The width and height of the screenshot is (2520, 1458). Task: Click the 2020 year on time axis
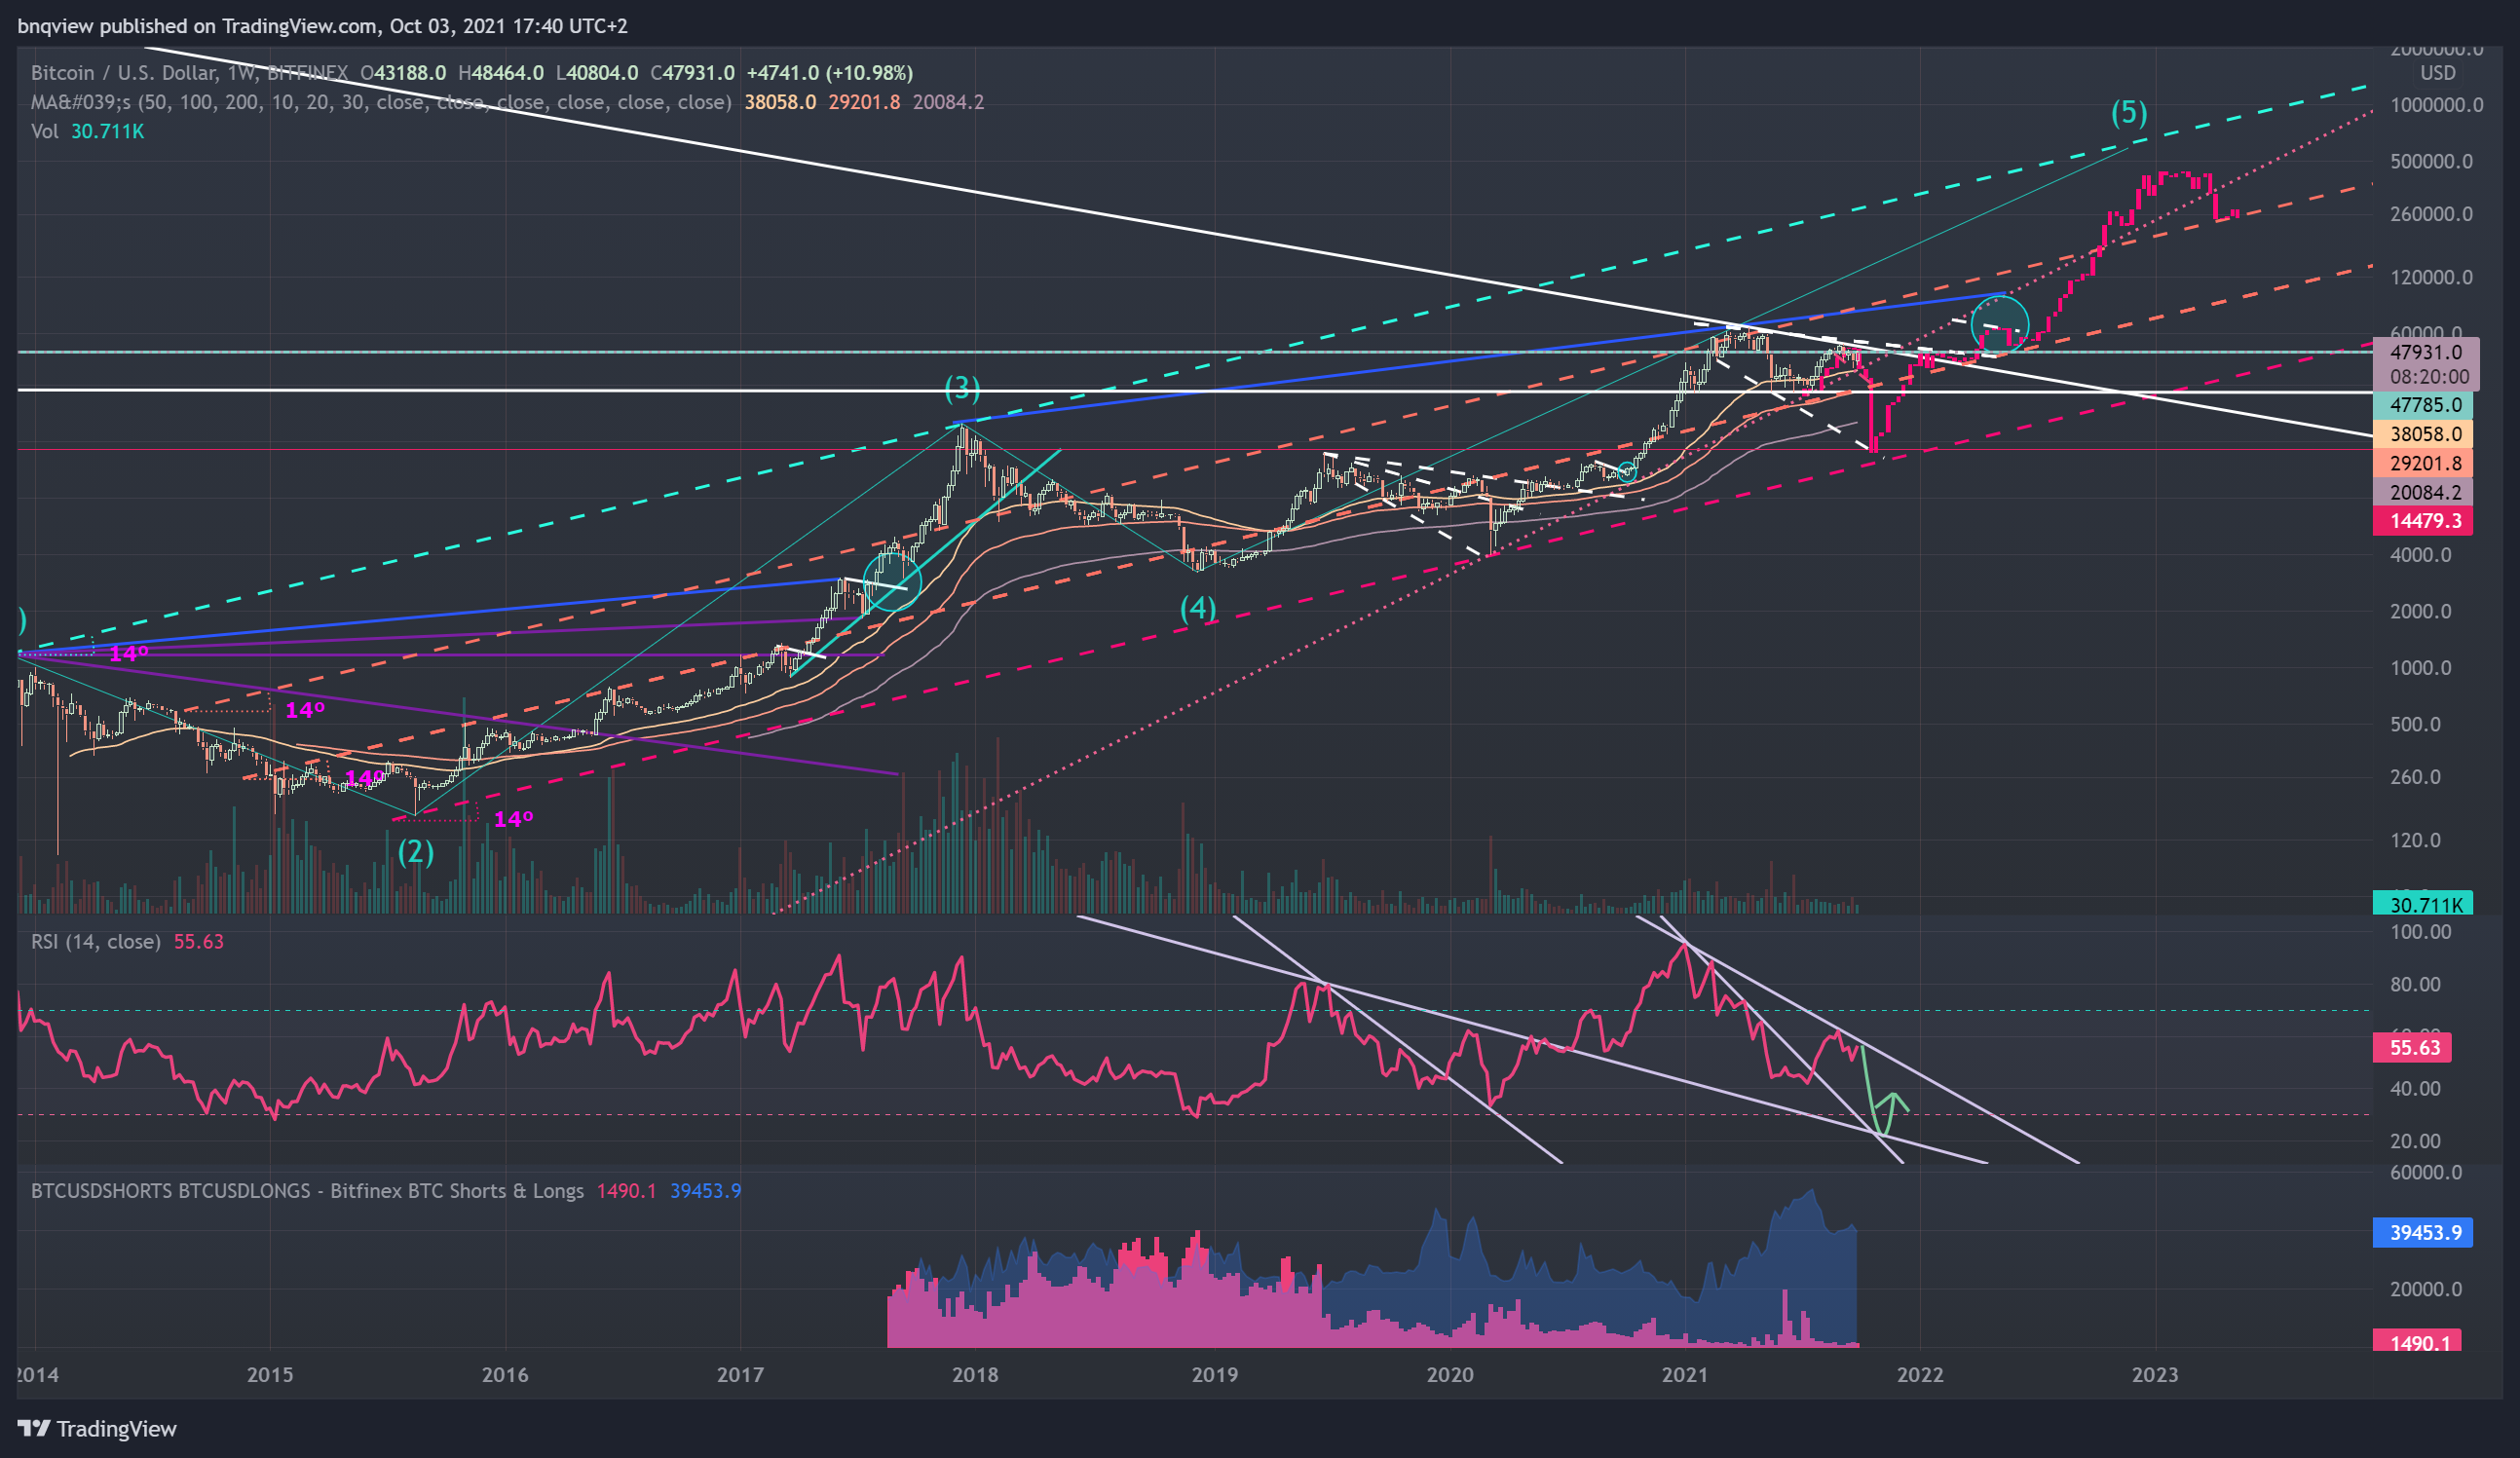click(1450, 1375)
